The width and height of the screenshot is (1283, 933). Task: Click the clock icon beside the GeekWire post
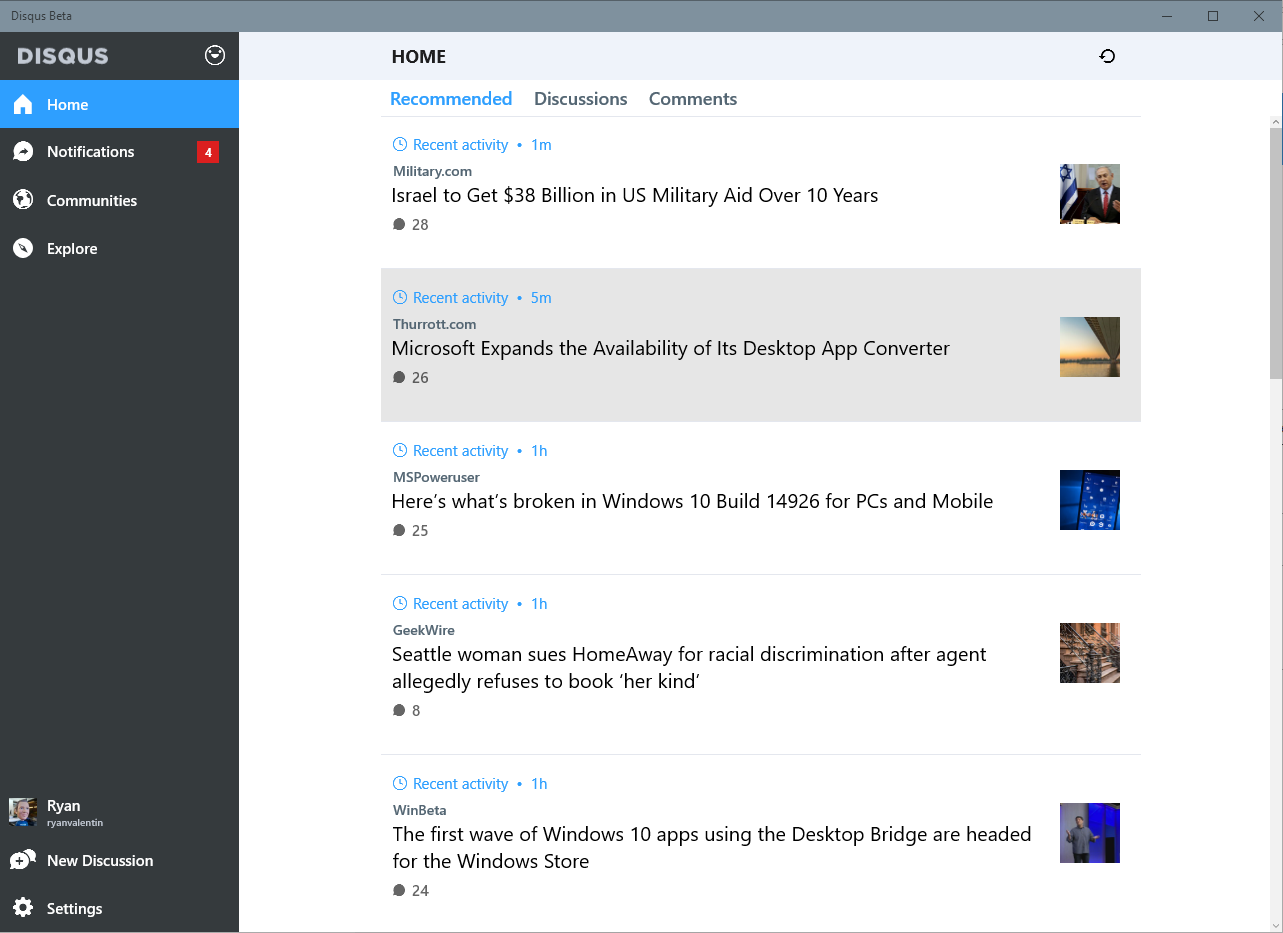(400, 603)
